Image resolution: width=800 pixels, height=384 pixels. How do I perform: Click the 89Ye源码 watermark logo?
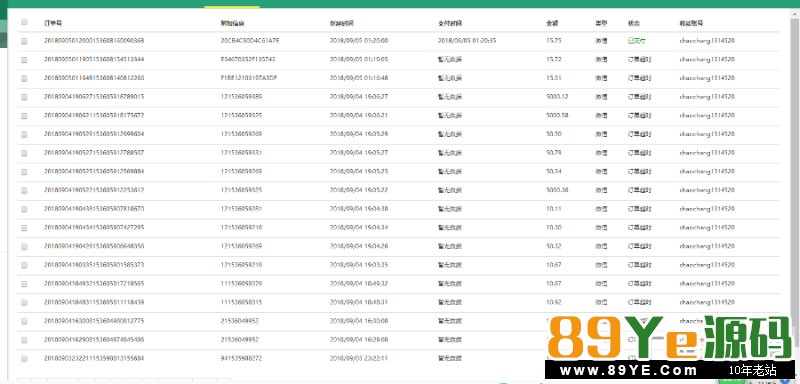[668, 347]
